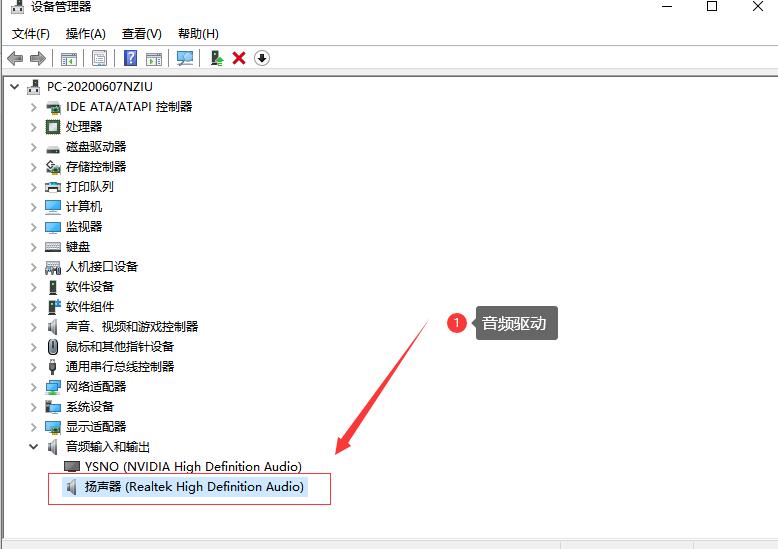This screenshot has width=778, height=549.
Task: Collapse the PC-20200607NZIU root node
Action: click(x=14, y=87)
